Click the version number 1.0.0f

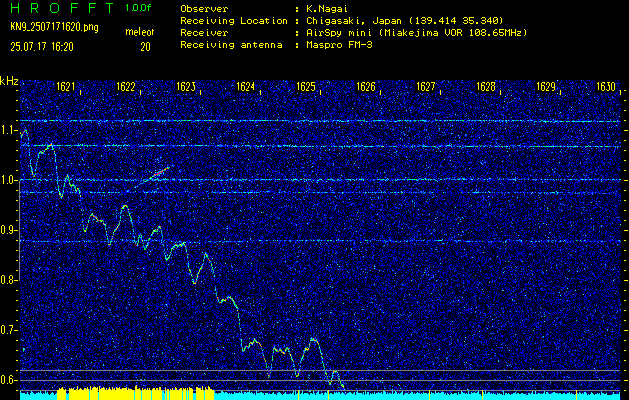click(x=138, y=8)
